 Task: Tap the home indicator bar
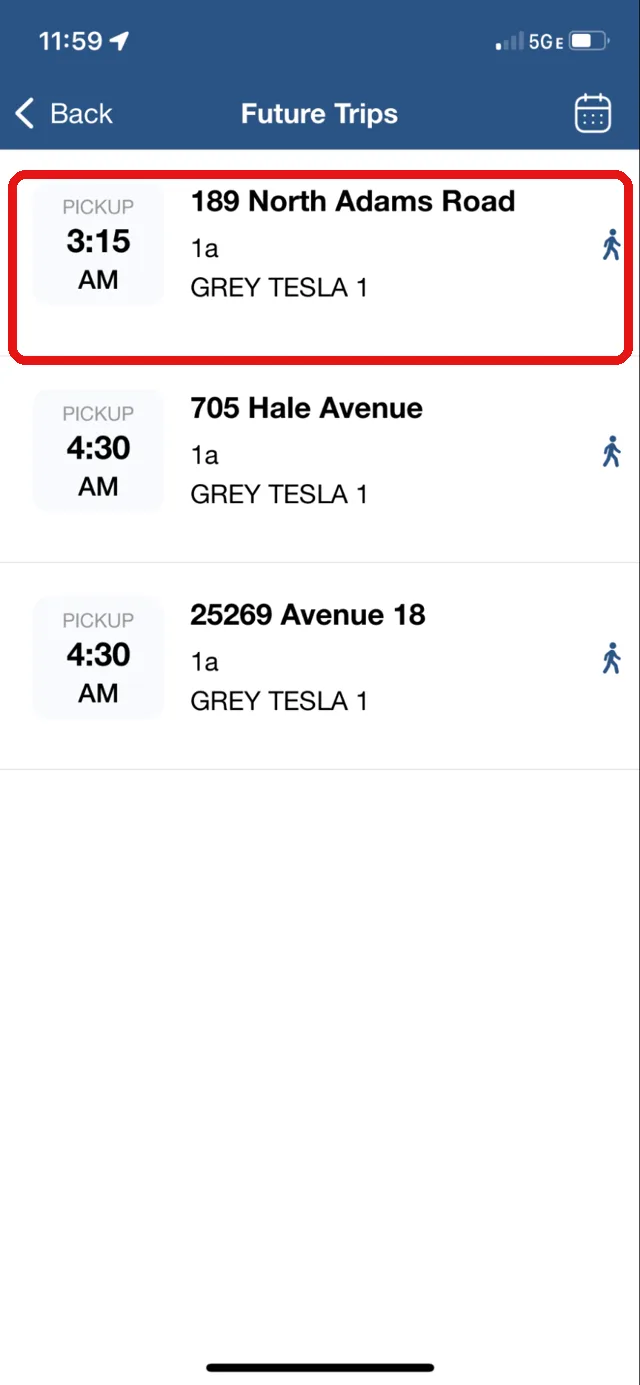(320, 1367)
